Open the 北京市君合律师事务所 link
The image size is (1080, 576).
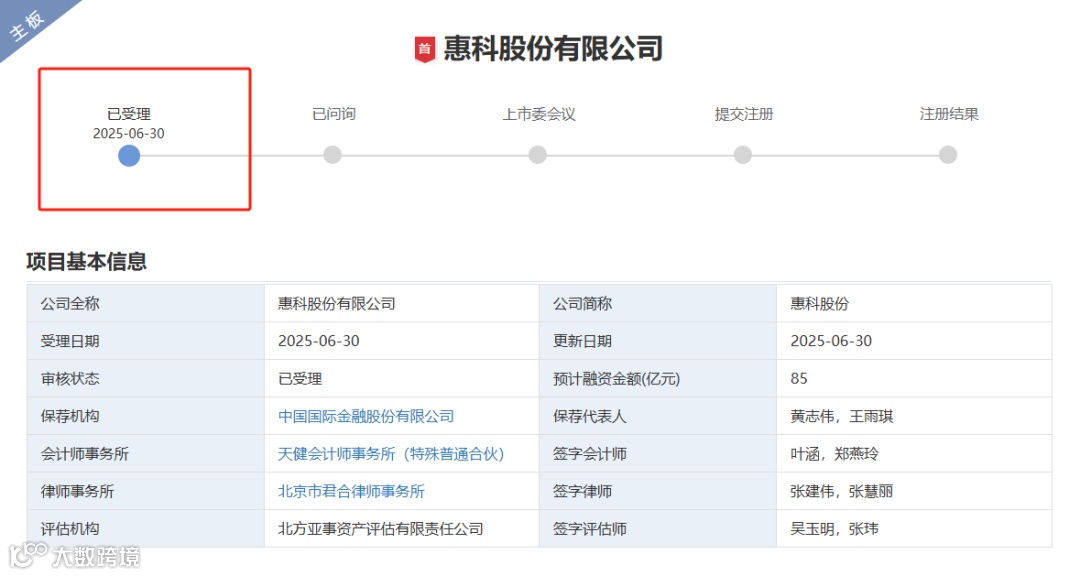(351, 491)
